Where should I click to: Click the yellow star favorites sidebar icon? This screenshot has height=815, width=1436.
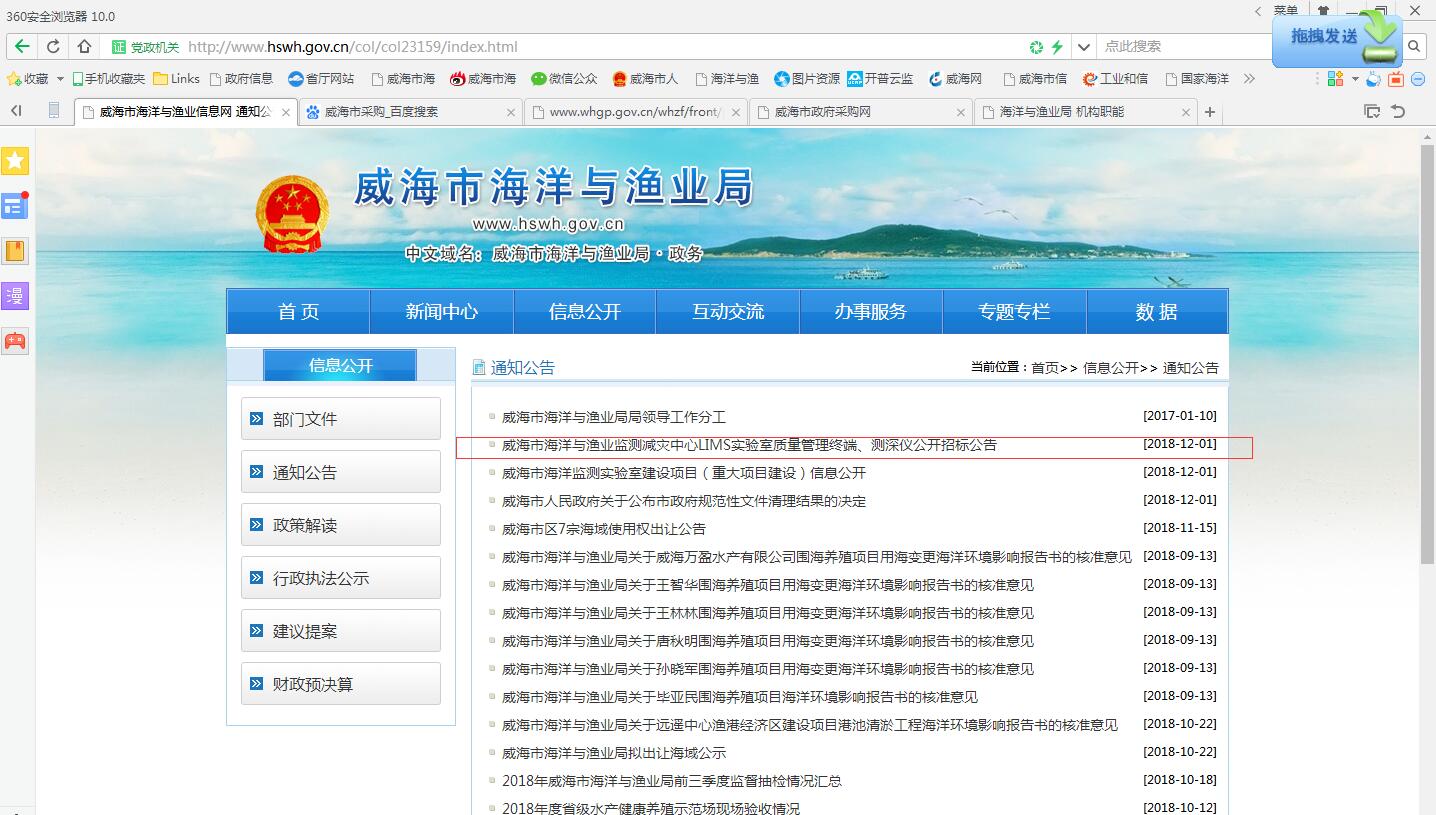tap(15, 161)
